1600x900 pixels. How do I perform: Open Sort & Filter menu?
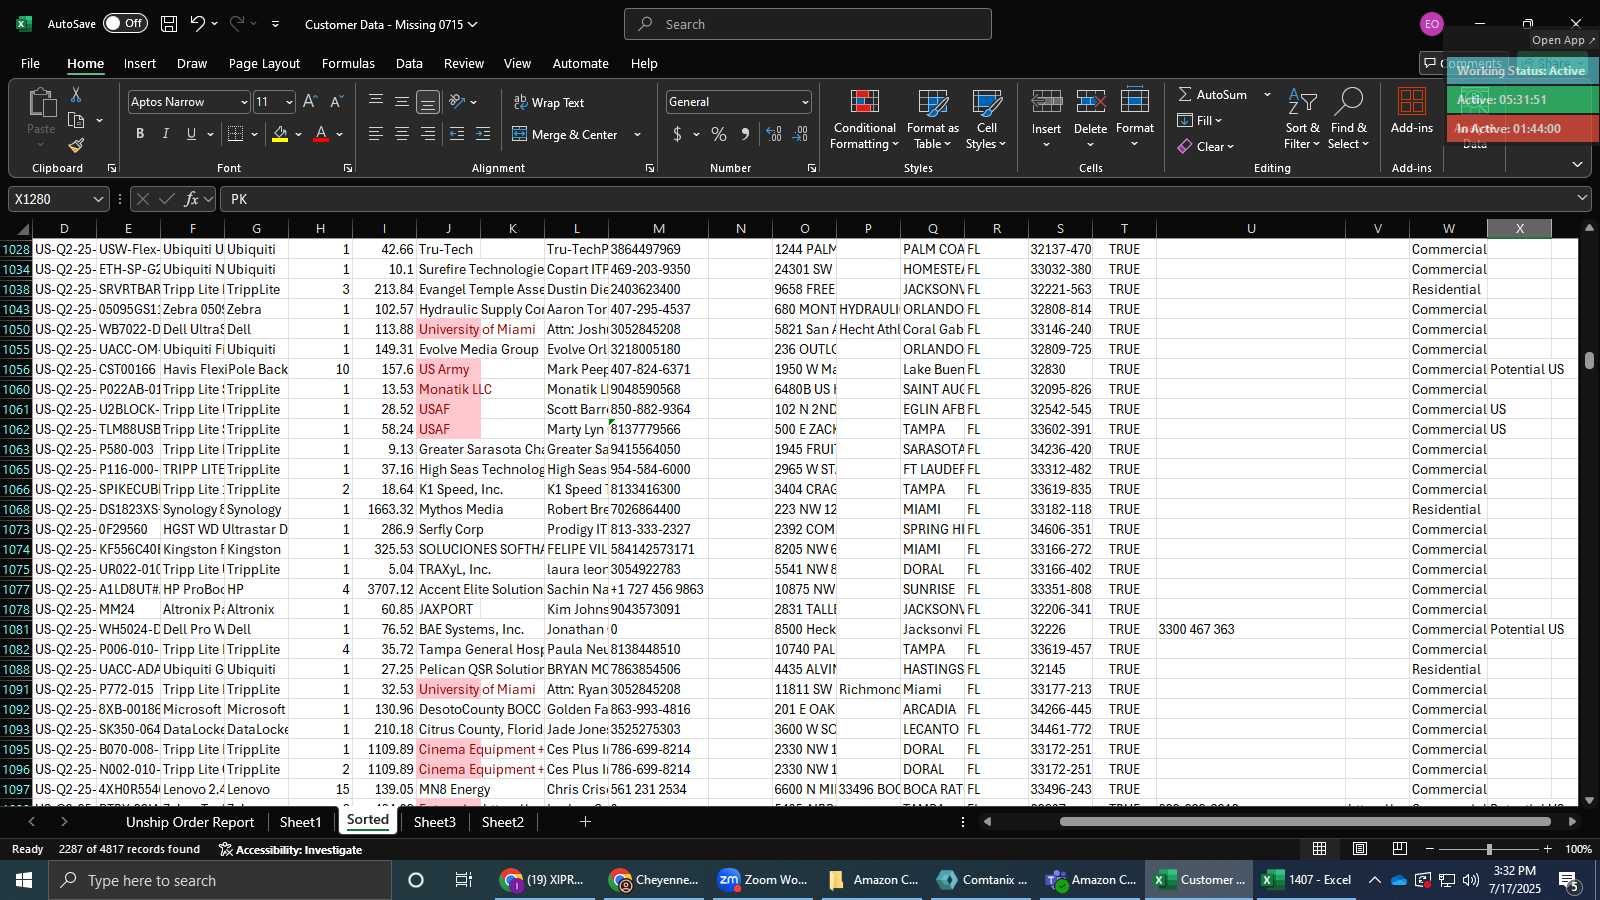click(x=1302, y=120)
